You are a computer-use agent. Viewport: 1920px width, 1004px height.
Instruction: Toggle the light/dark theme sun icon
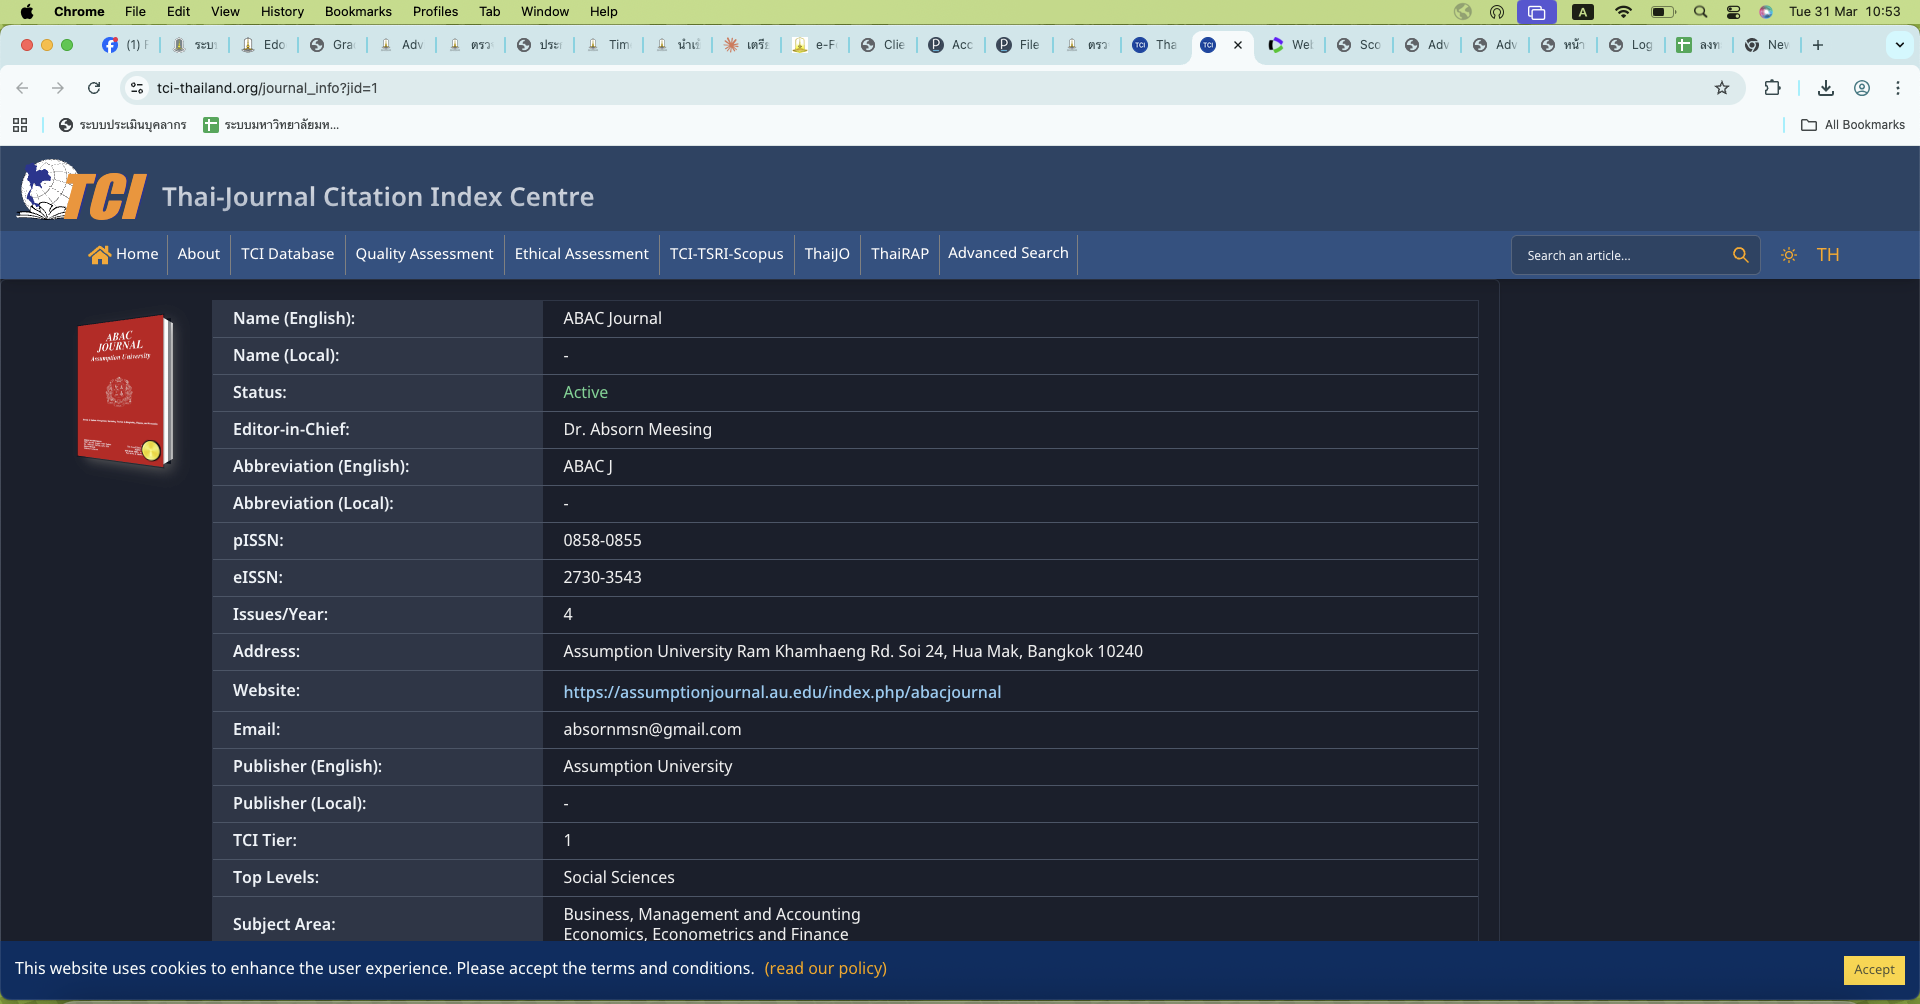[x=1789, y=255]
